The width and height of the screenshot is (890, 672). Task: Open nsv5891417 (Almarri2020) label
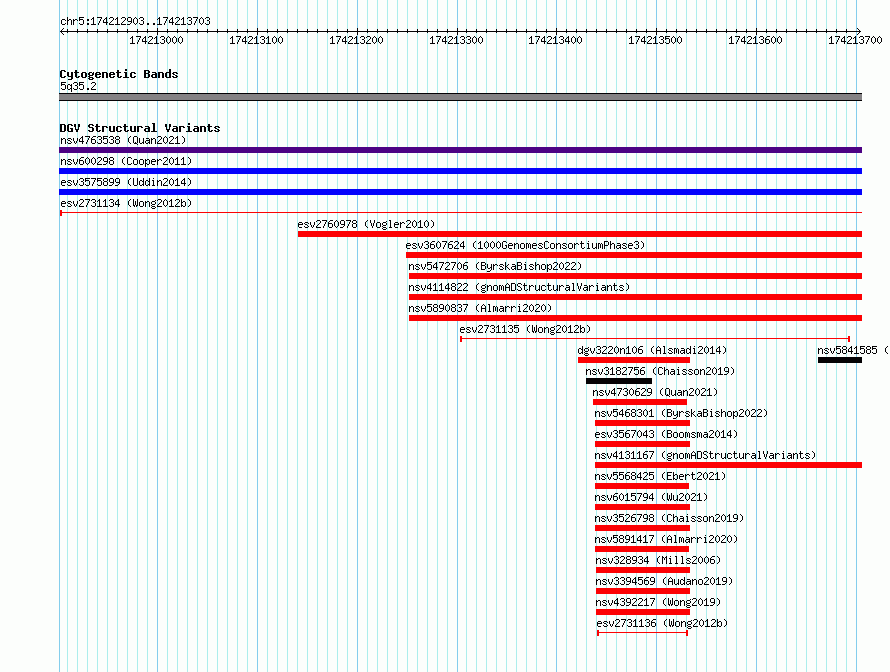(x=666, y=539)
